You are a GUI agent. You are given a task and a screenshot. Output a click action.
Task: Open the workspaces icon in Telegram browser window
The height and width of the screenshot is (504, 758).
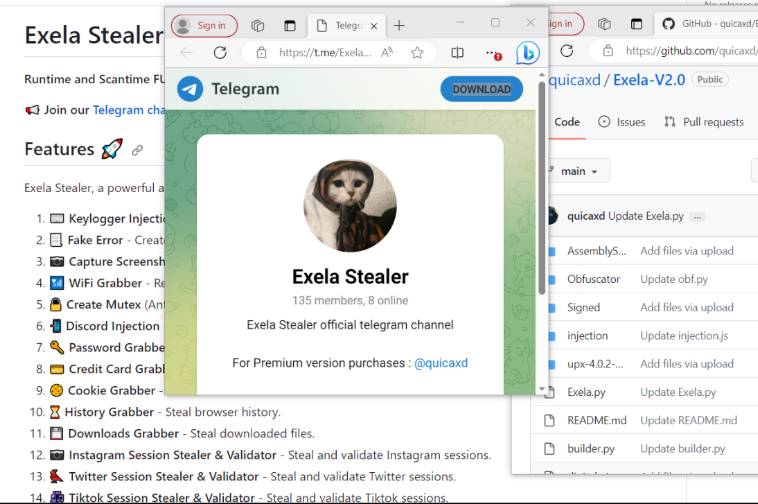(258, 26)
